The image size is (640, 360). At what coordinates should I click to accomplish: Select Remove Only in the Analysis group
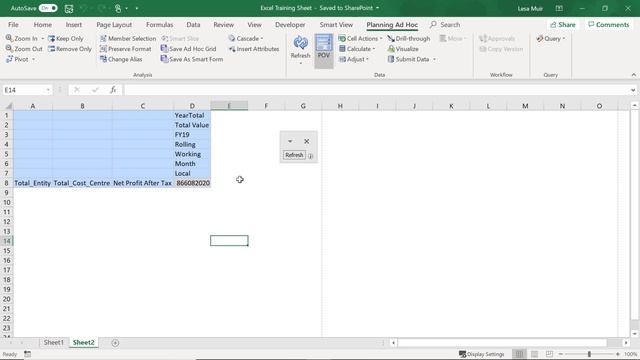pos(70,49)
